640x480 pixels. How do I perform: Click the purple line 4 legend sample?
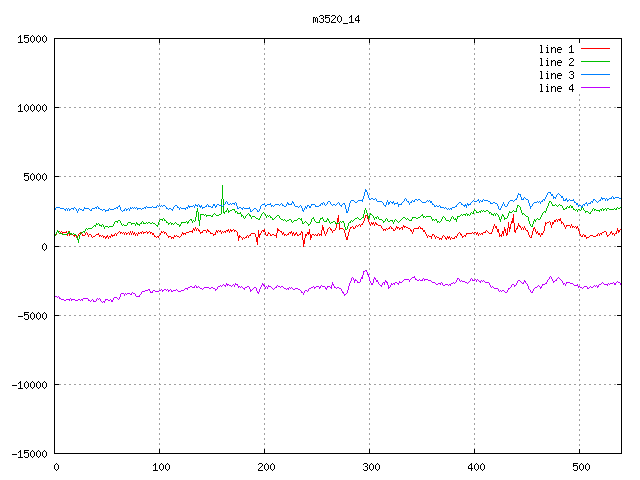[596, 88]
